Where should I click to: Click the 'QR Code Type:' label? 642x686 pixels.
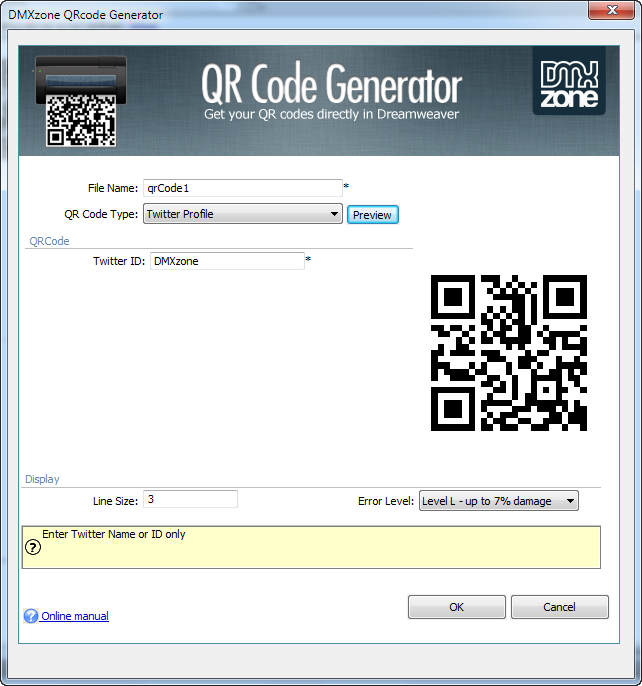point(101,214)
